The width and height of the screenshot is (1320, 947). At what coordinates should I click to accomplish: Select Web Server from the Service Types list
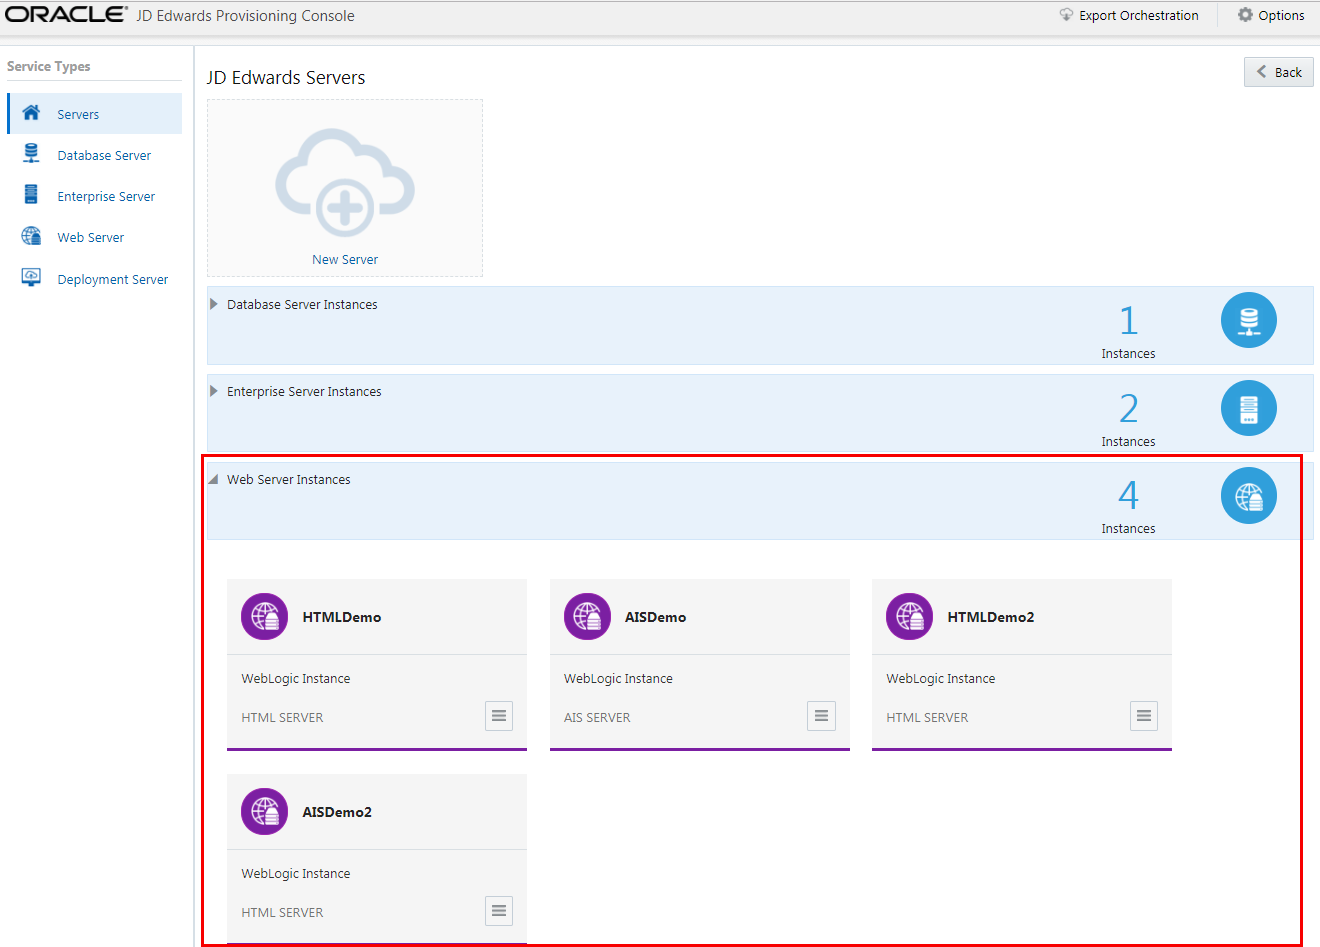(x=90, y=237)
